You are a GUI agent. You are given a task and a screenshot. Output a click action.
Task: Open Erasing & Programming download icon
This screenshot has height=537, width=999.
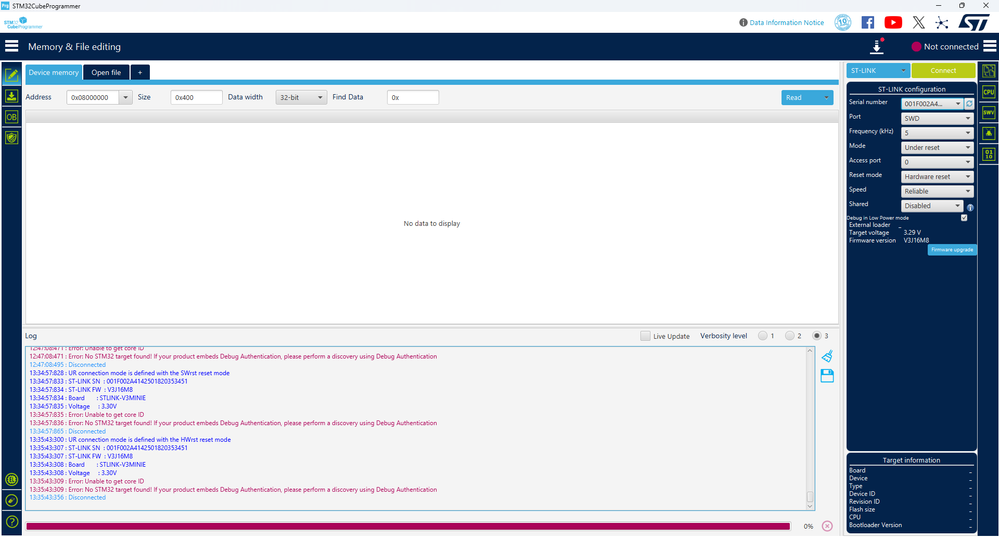click(x=11, y=96)
